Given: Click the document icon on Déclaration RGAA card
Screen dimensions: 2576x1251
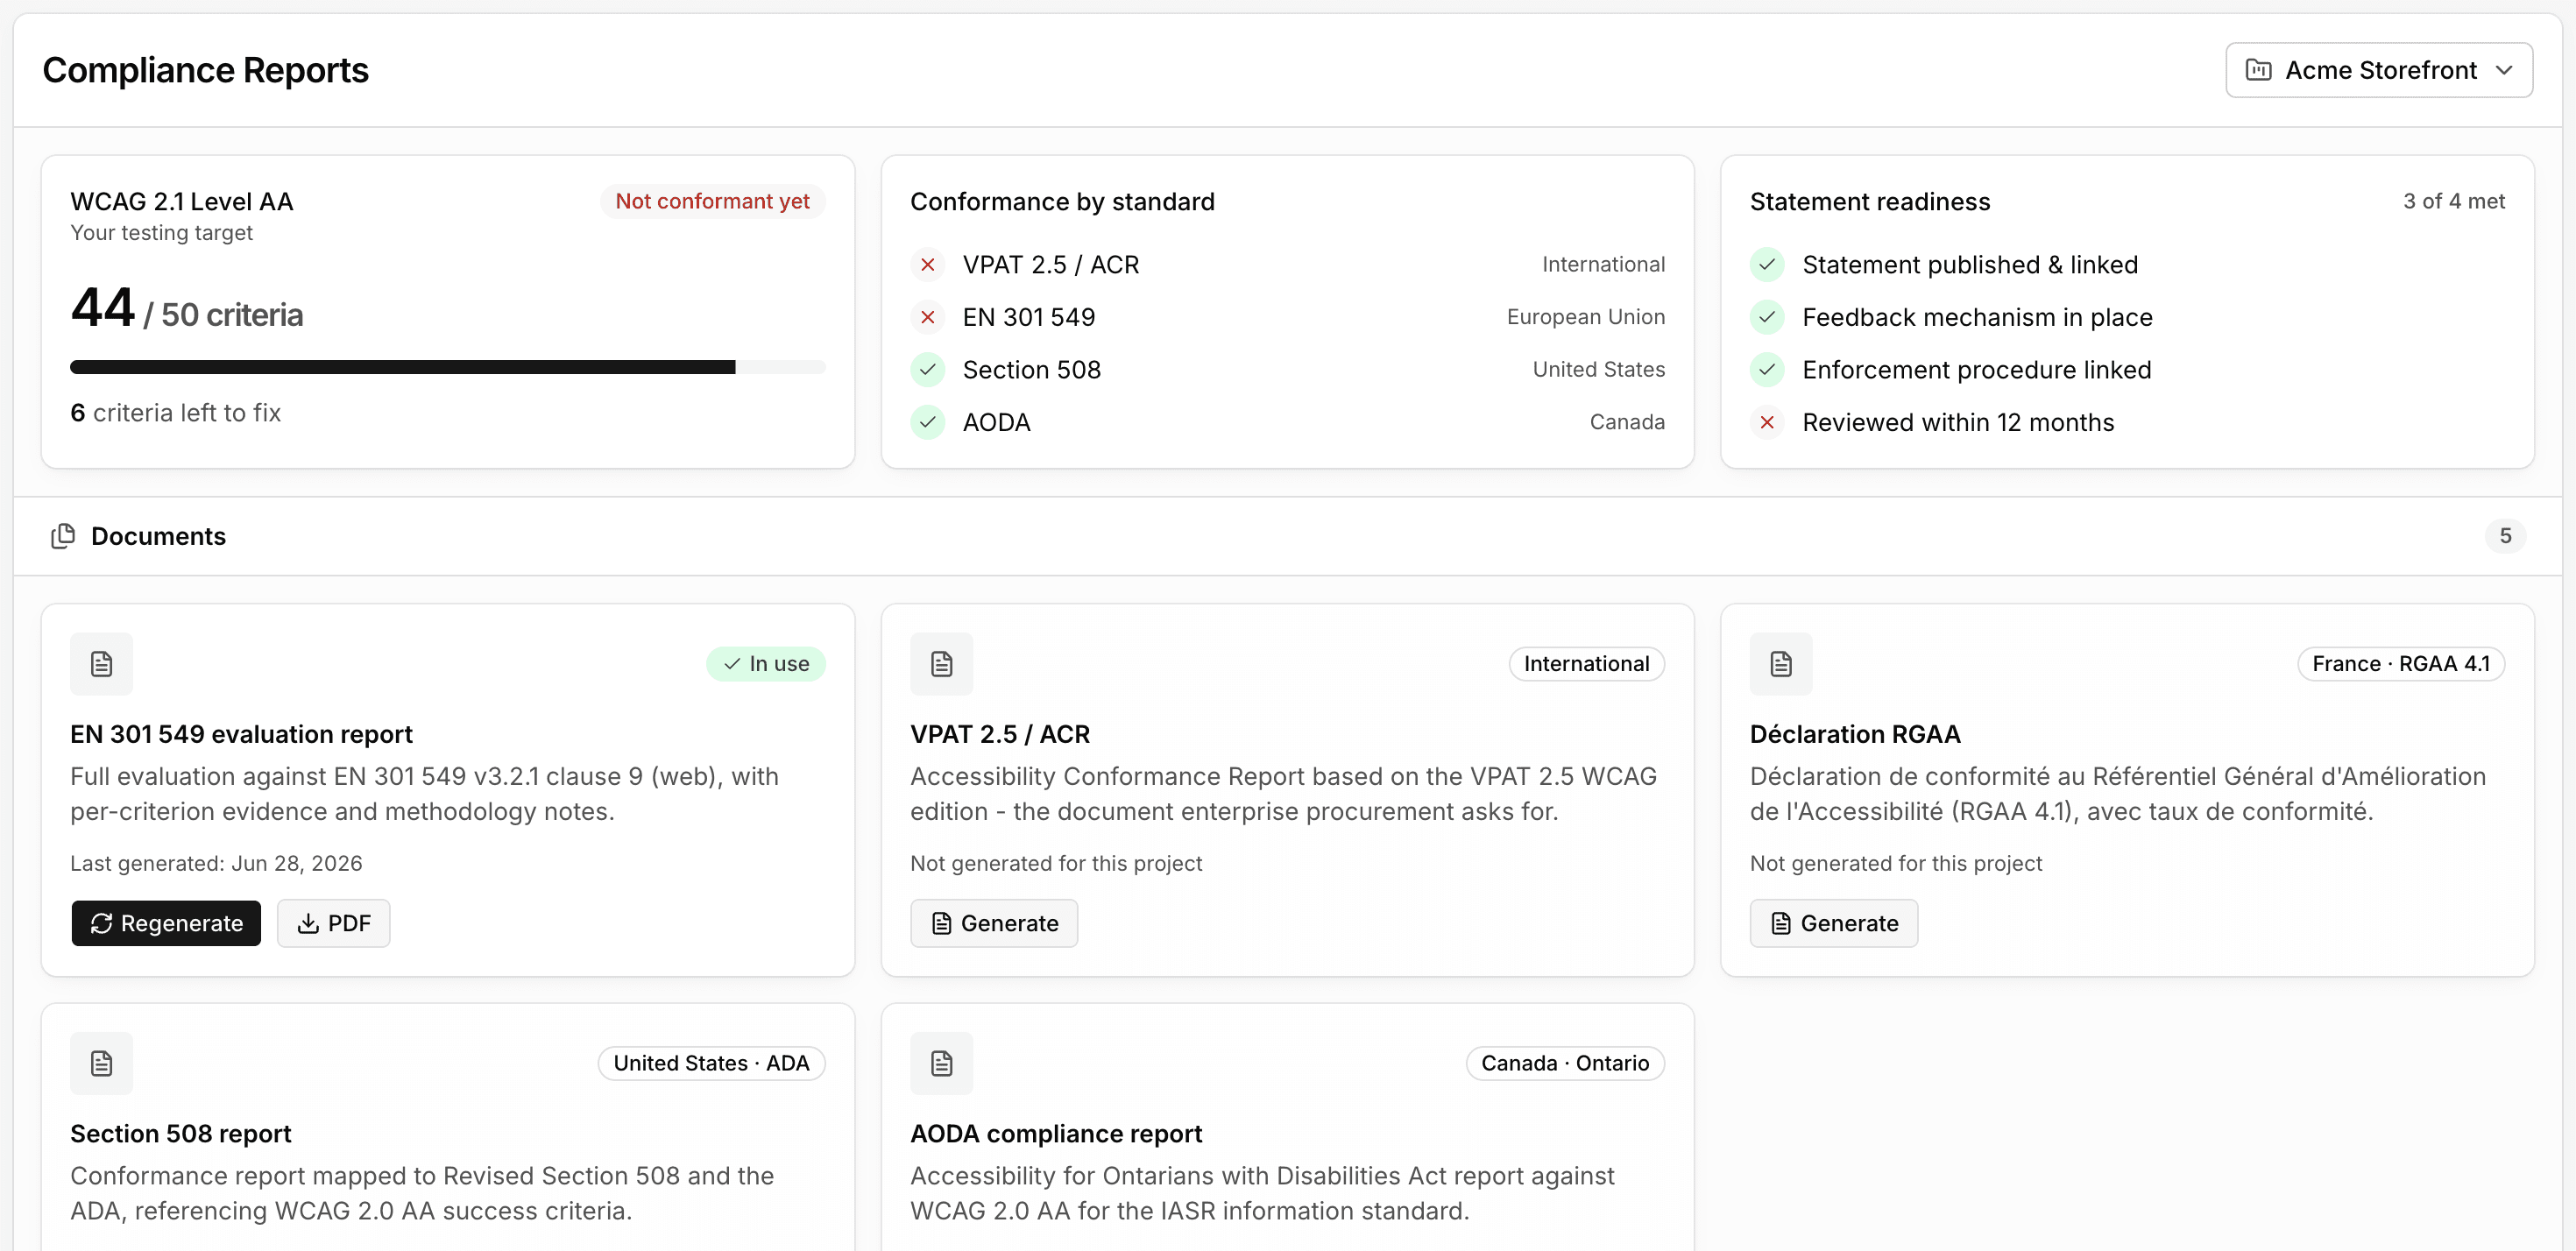Looking at the screenshot, I should pyautogui.click(x=1781, y=664).
